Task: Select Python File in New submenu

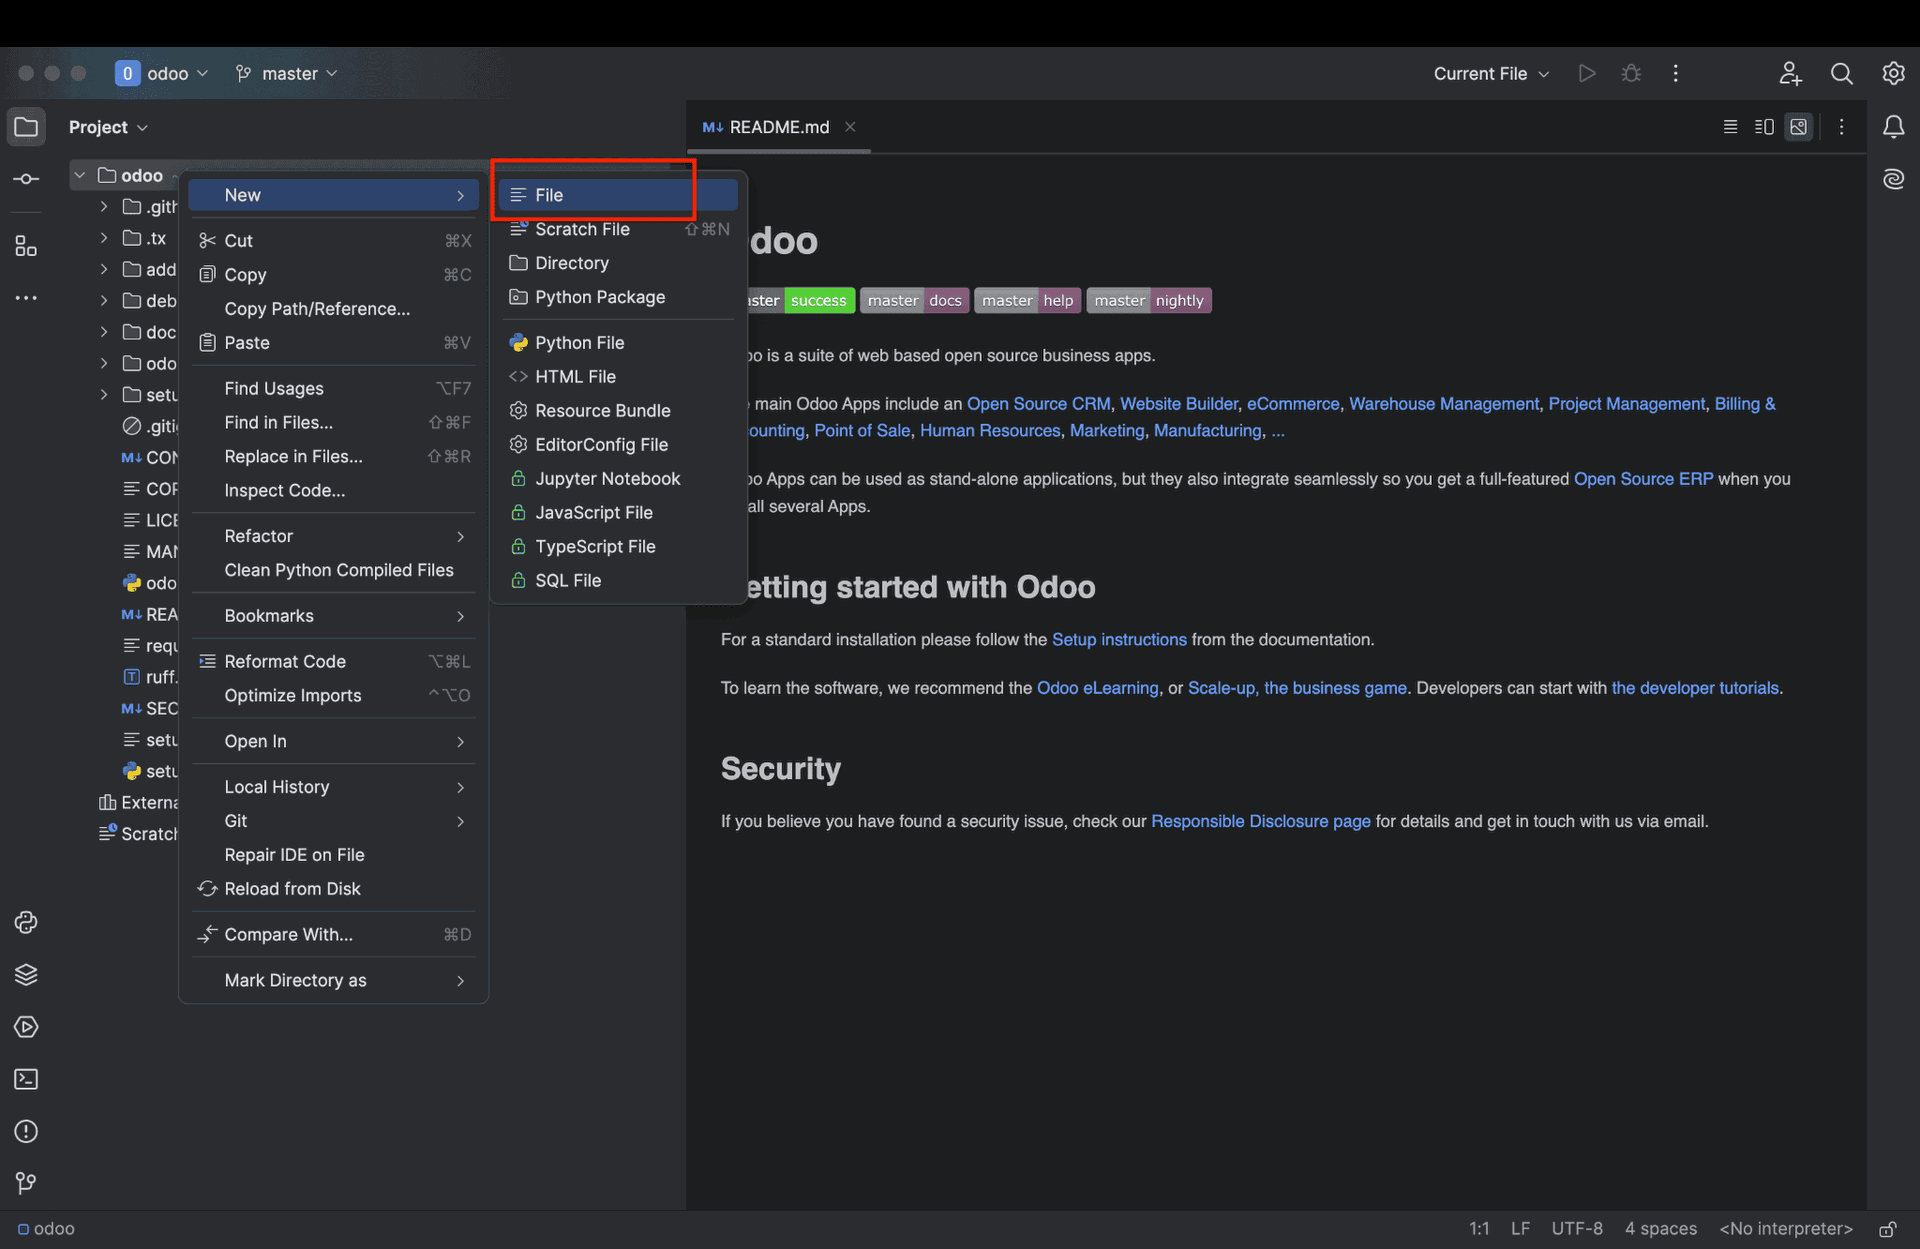Action: click(x=579, y=343)
